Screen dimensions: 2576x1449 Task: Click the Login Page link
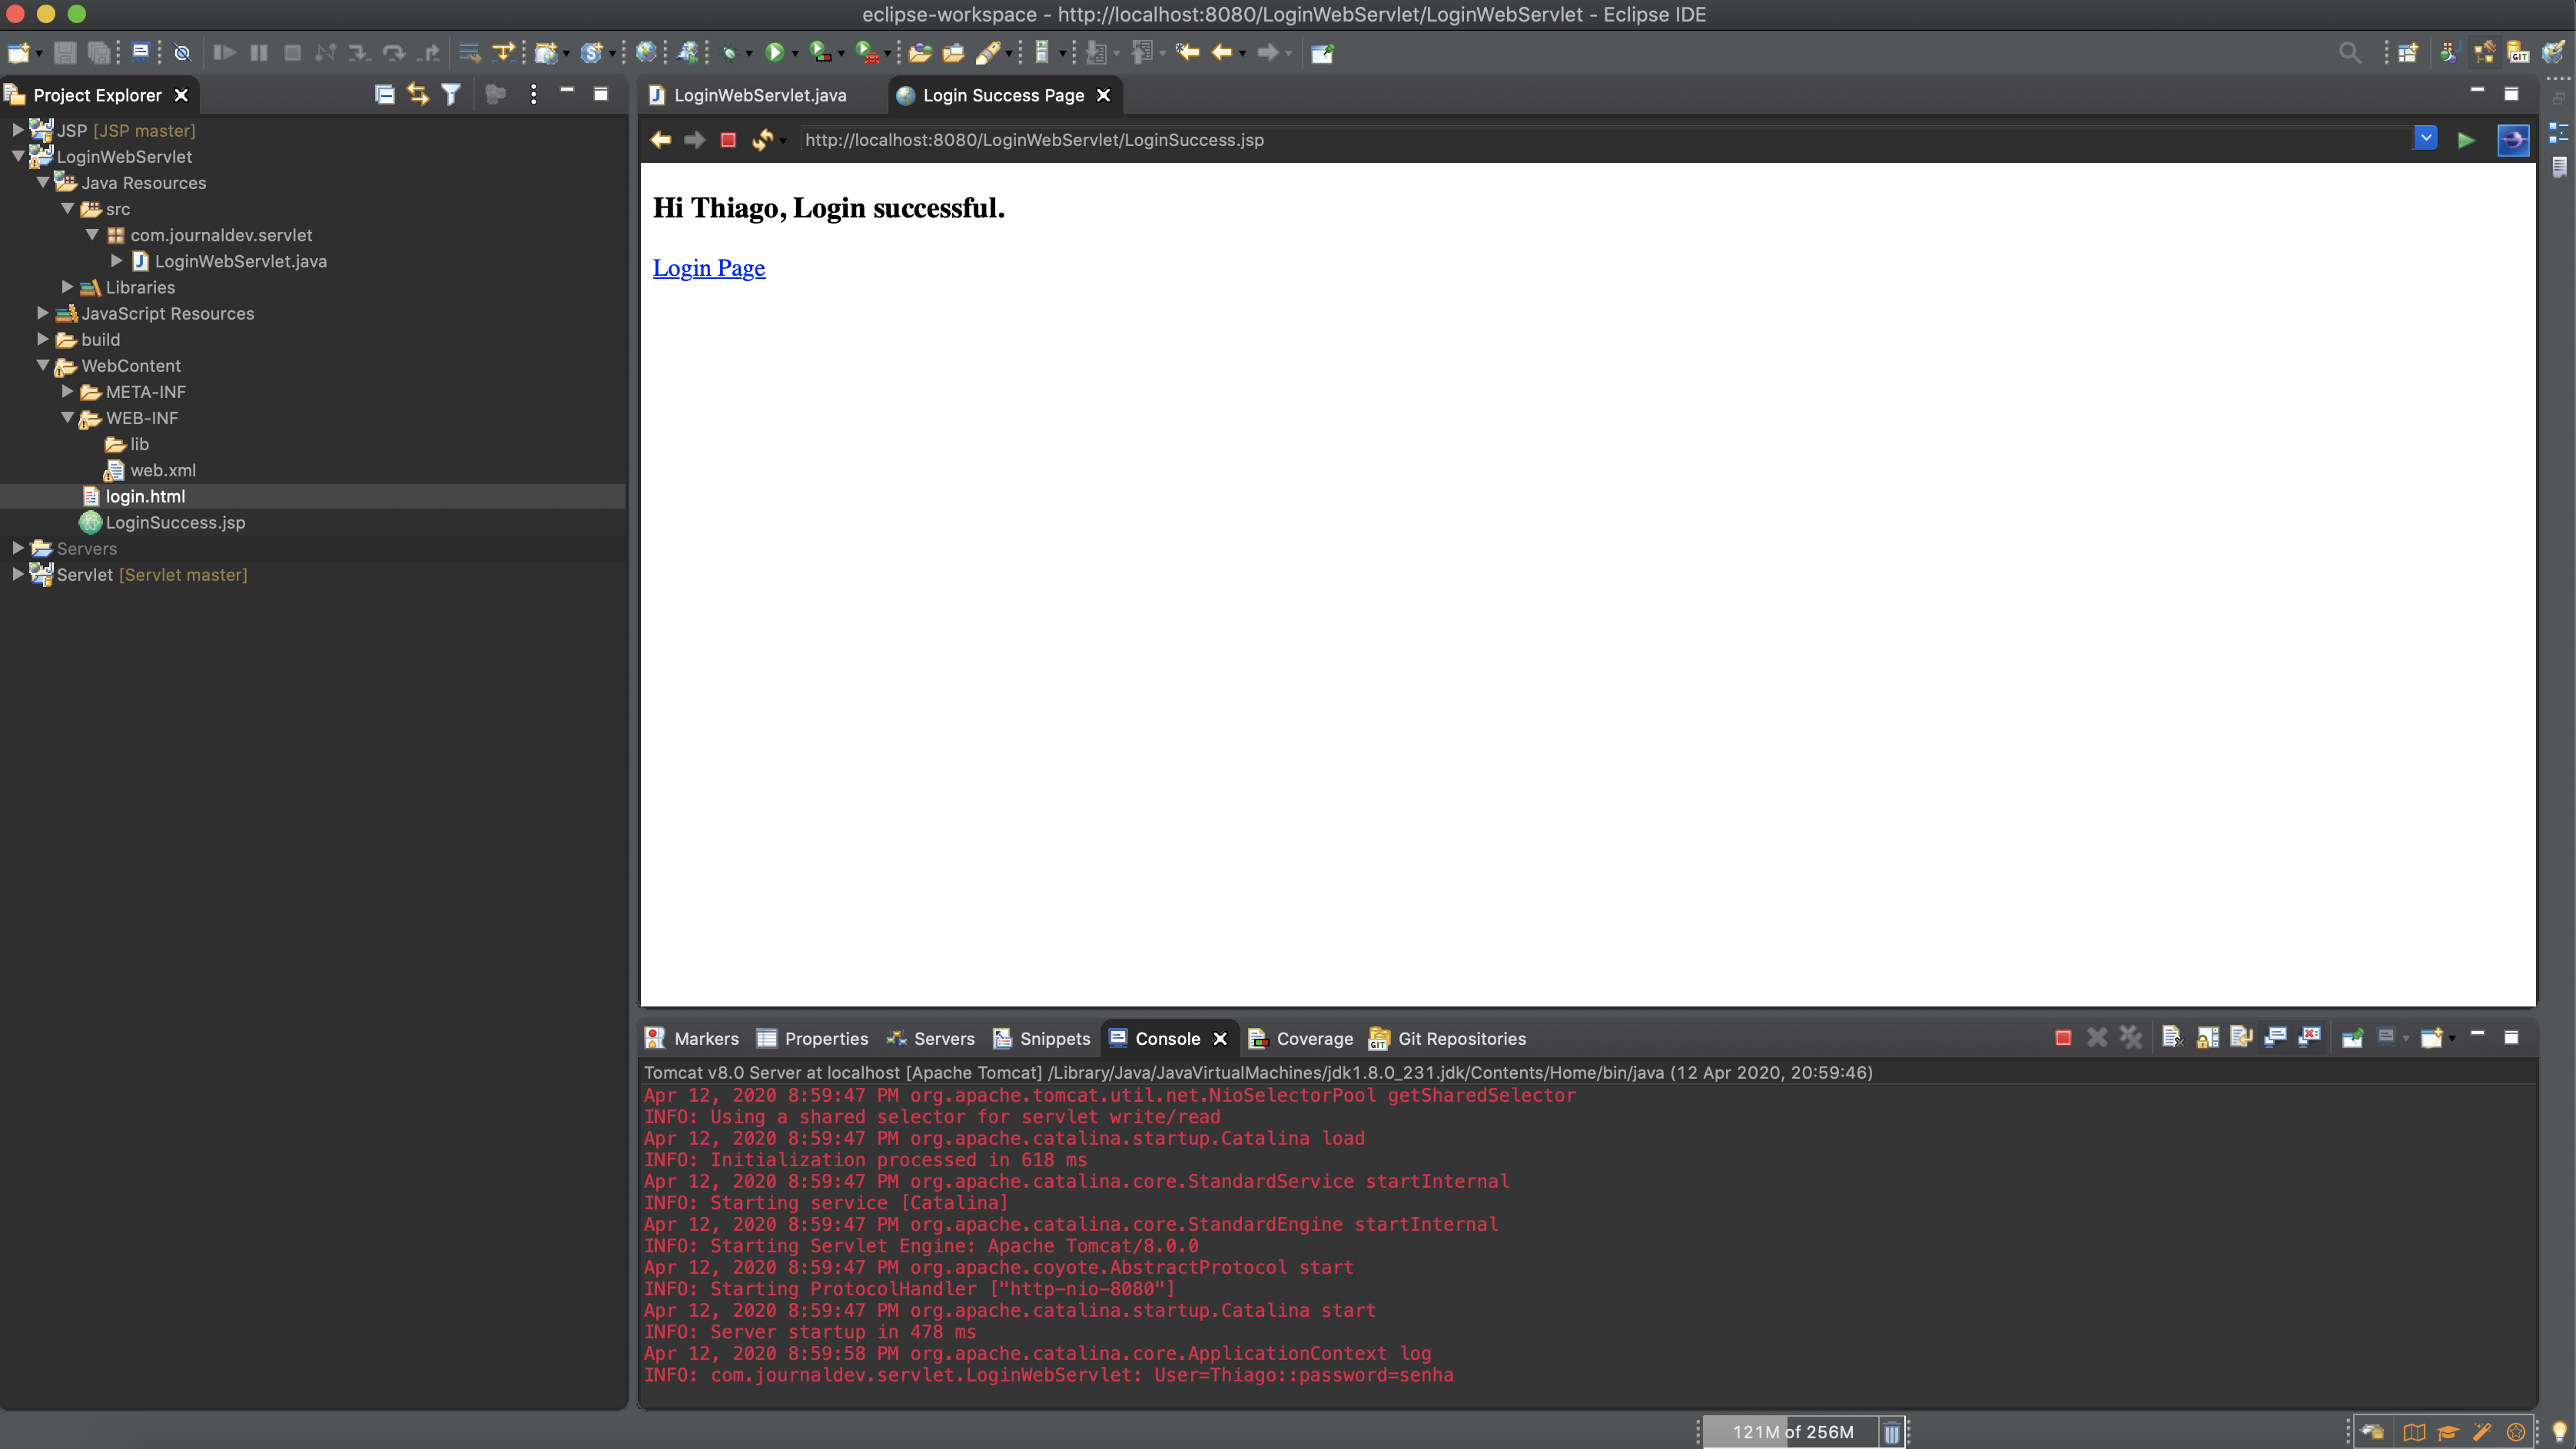click(x=708, y=268)
